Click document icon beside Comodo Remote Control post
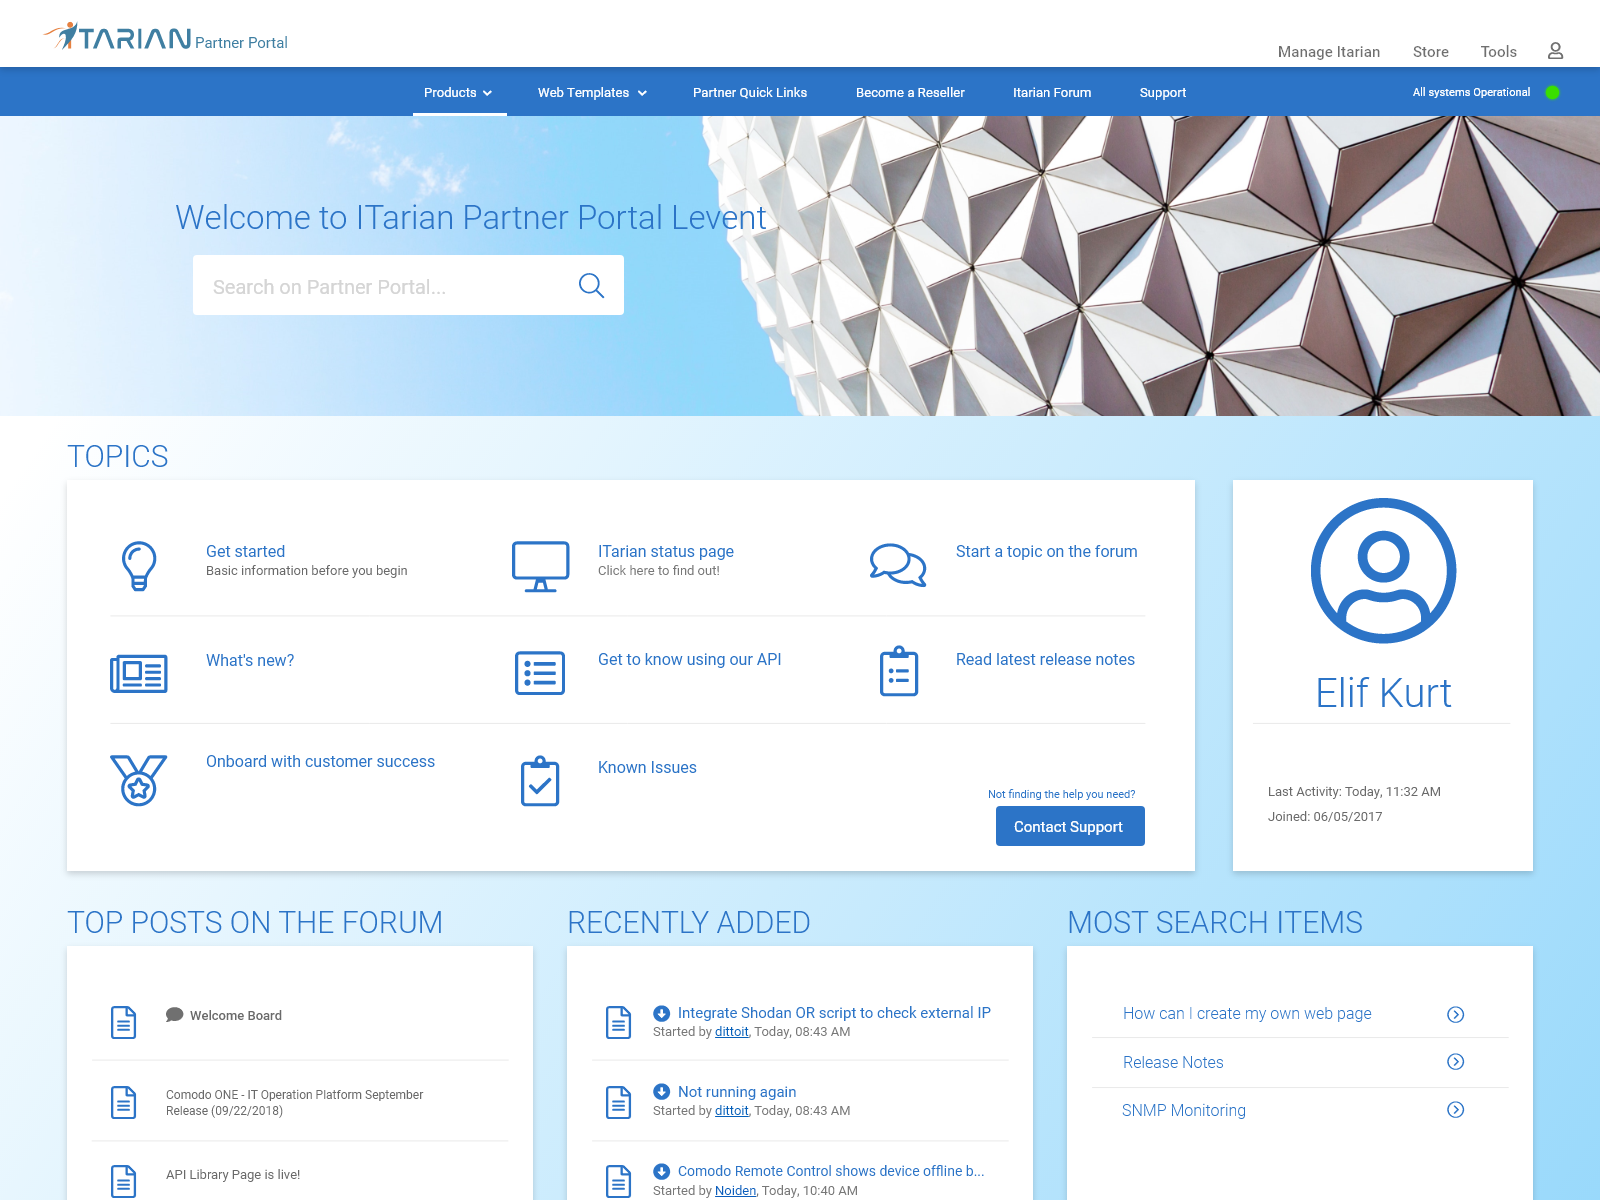The height and width of the screenshot is (1200, 1600). (619, 1181)
